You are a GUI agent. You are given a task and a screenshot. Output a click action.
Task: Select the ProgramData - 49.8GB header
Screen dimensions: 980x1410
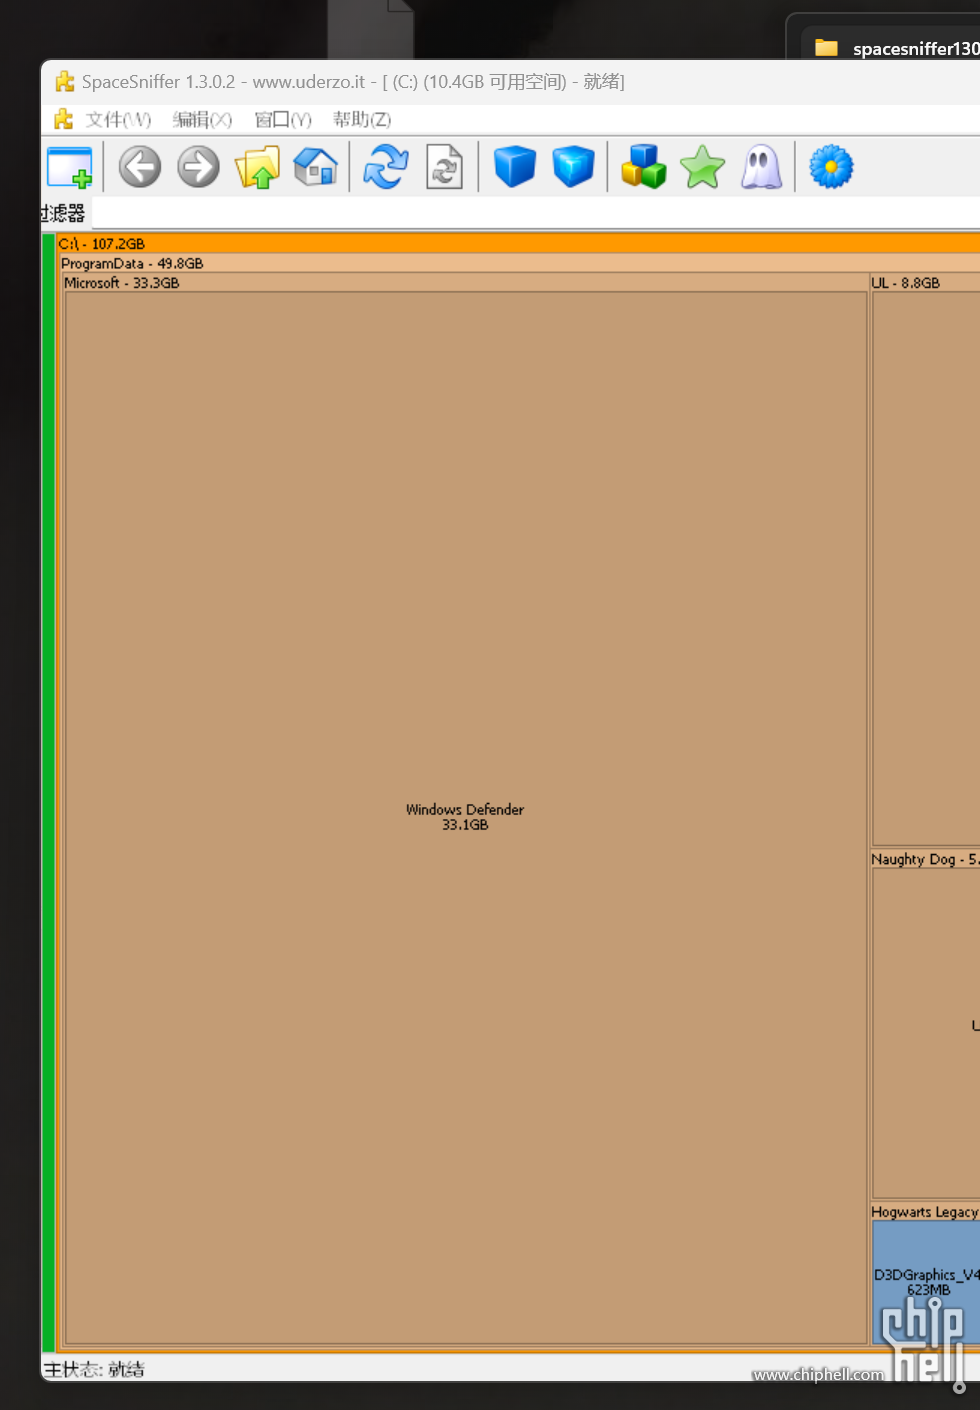tap(520, 263)
